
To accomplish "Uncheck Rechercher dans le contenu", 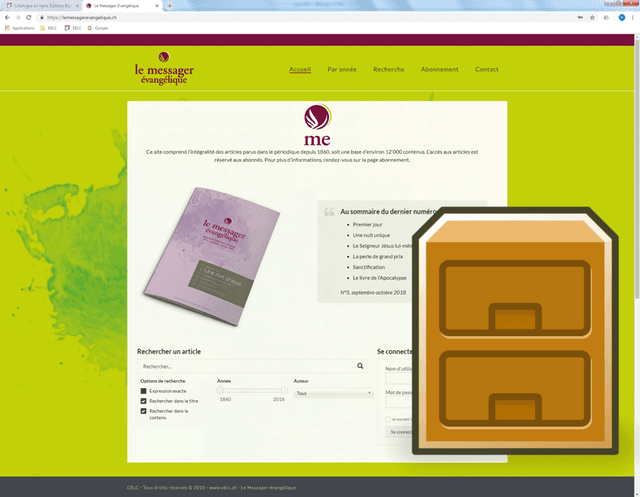I will 143,411.
